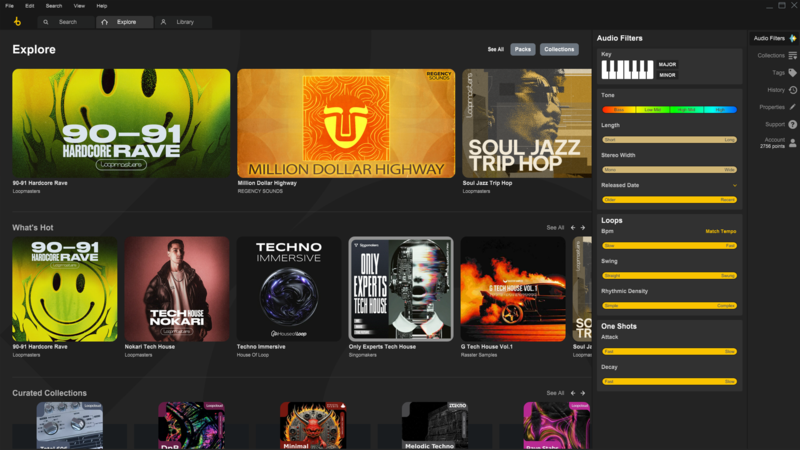Image resolution: width=800 pixels, height=450 pixels.
Task: Toggle MAJOR key mode
Action: tap(667, 64)
